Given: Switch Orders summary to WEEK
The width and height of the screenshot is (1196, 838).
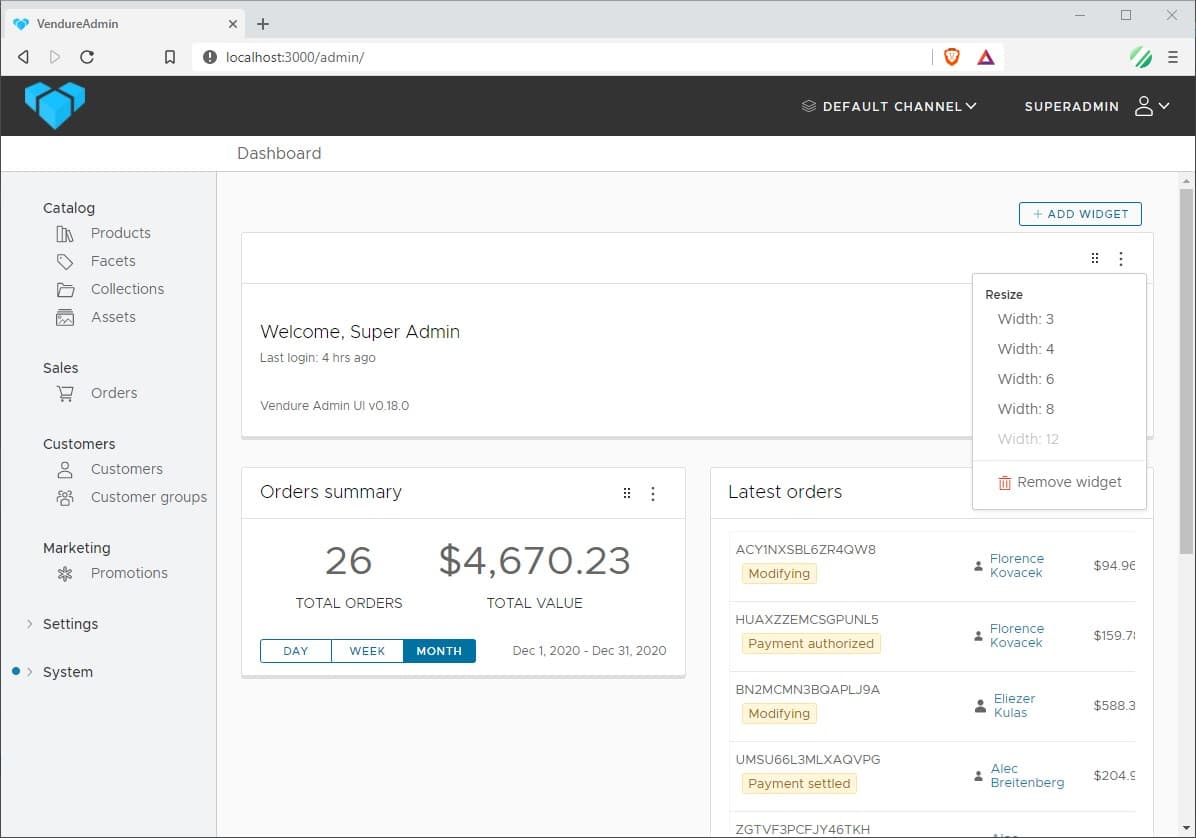Looking at the screenshot, I should 367,651.
